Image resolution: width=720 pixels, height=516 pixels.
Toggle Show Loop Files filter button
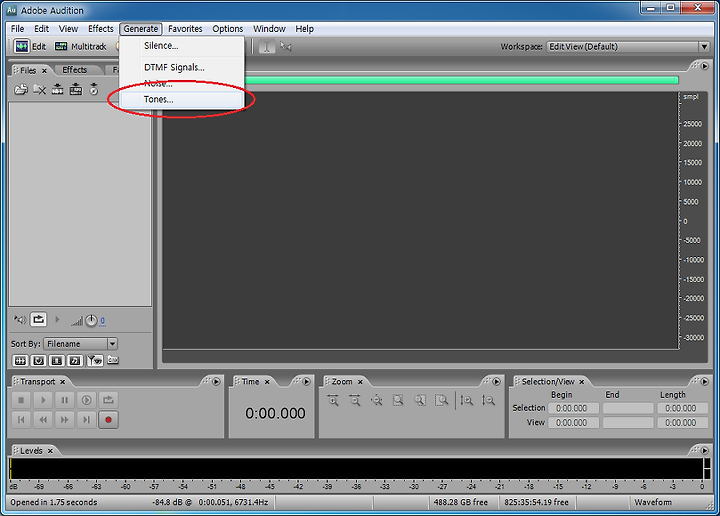[39, 361]
